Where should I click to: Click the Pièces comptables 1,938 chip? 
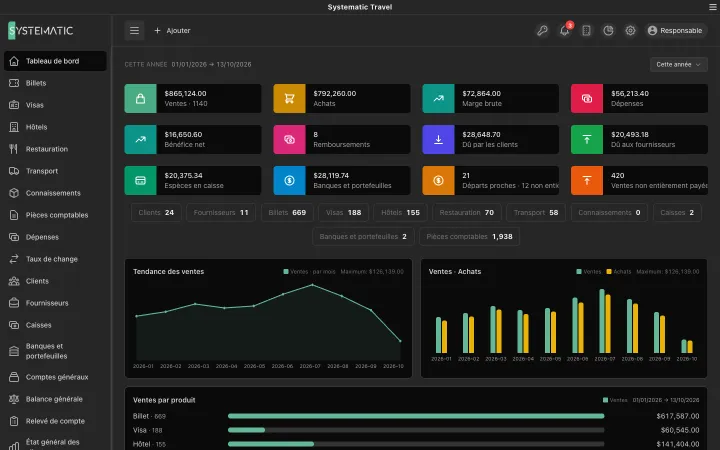coord(469,236)
